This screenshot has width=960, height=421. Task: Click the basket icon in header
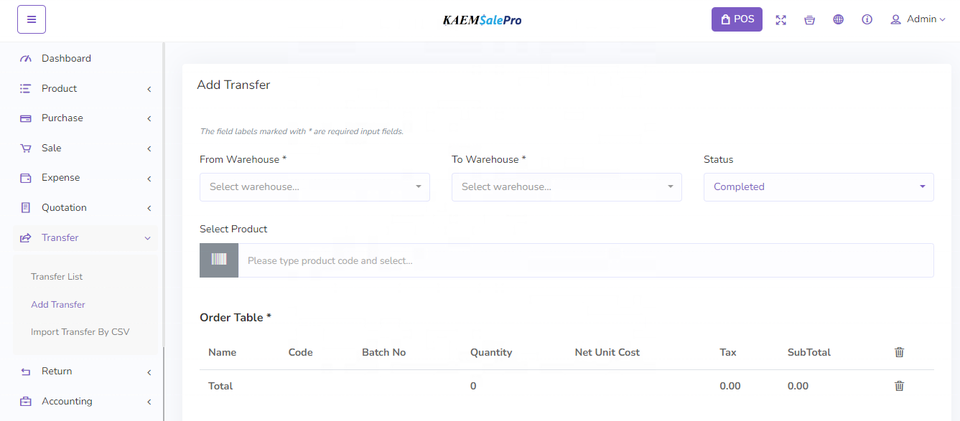(x=809, y=20)
